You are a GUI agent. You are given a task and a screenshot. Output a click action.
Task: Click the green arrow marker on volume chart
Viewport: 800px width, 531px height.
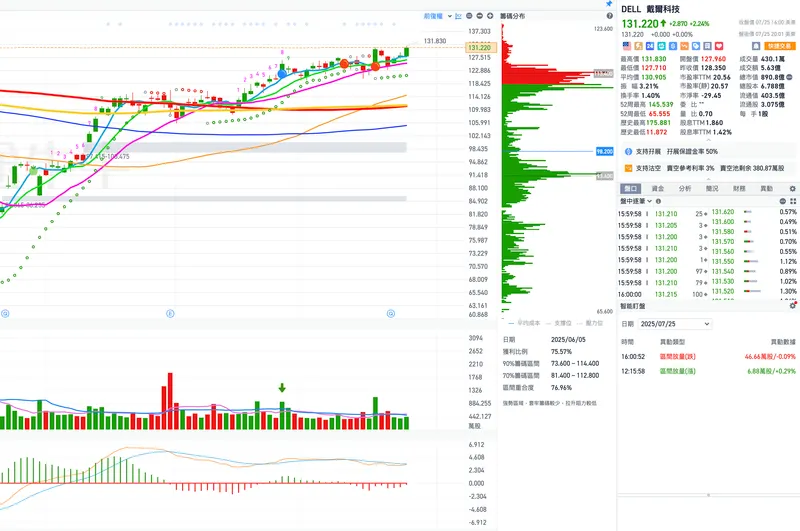282,388
